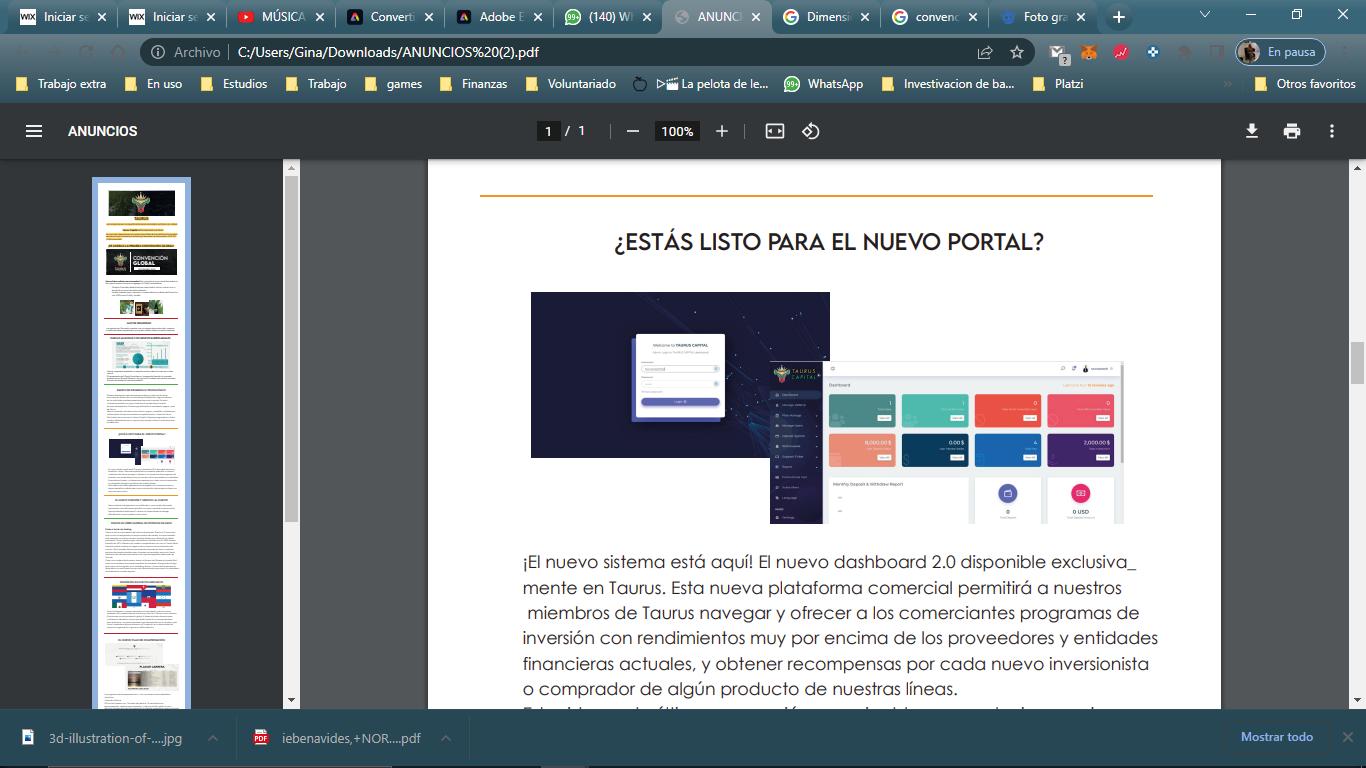This screenshot has height=768, width=1366.
Task: Click the page number input field
Action: point(548,131)
